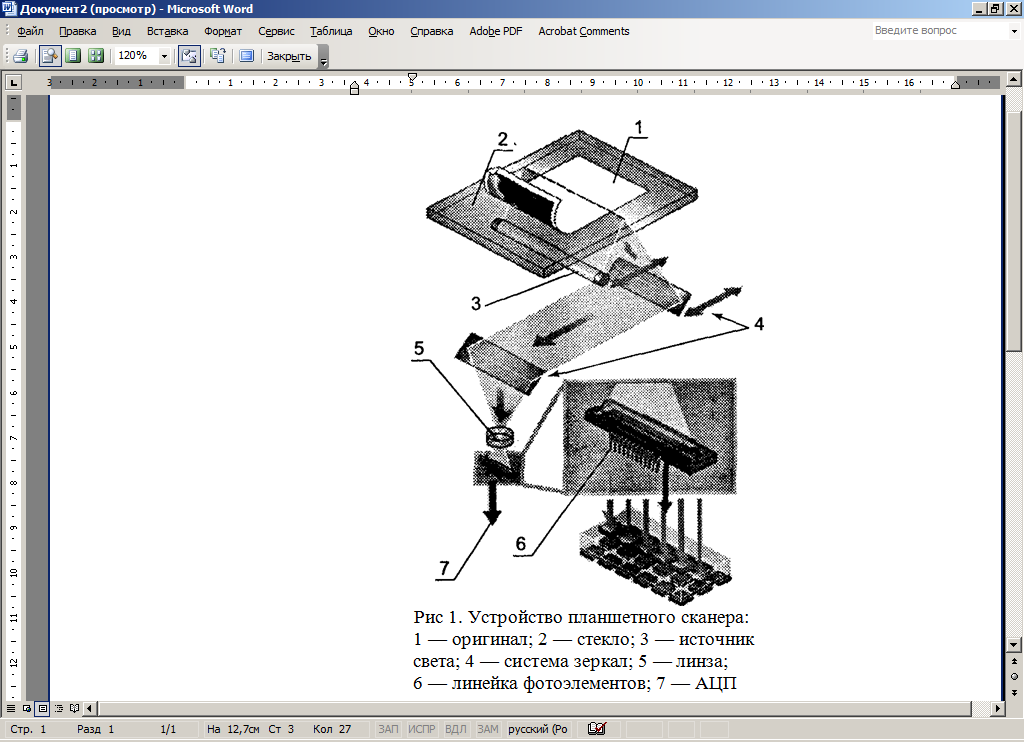Click caption text 'линейка фотоэлементов'

pos(547,683)
